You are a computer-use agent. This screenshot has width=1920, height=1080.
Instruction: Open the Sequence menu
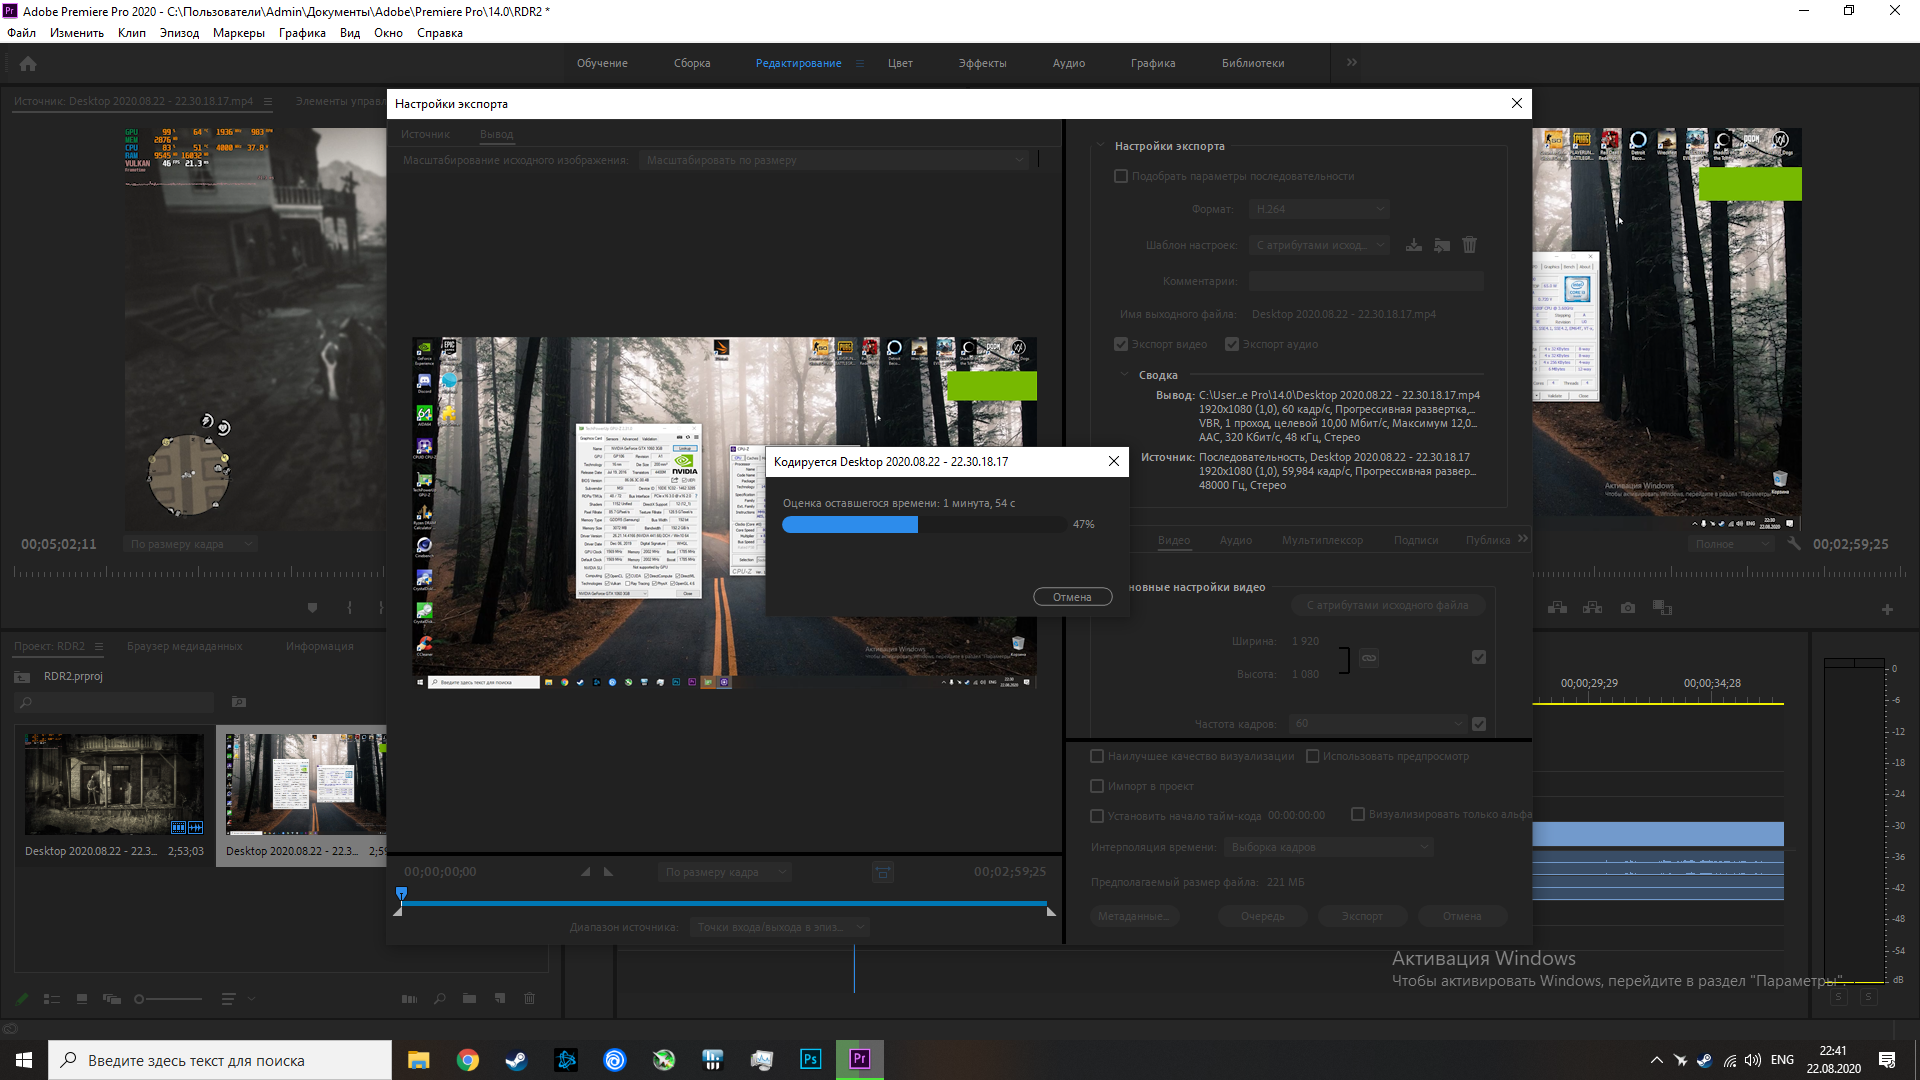tap(179, 33)
